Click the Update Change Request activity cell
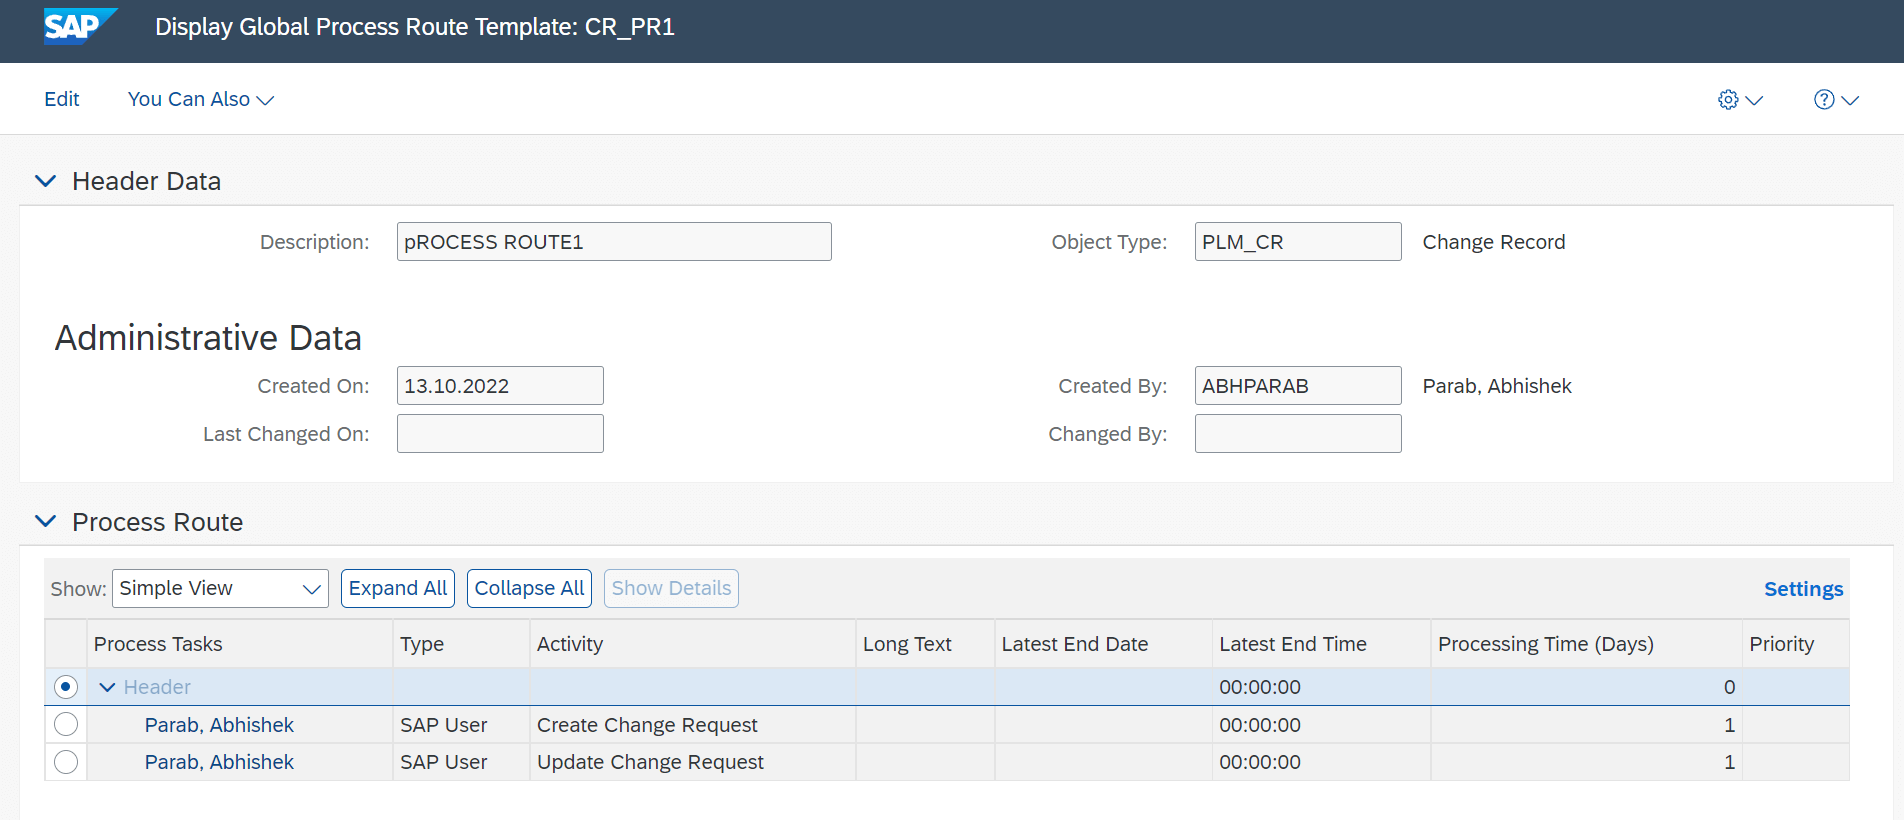 692,762
